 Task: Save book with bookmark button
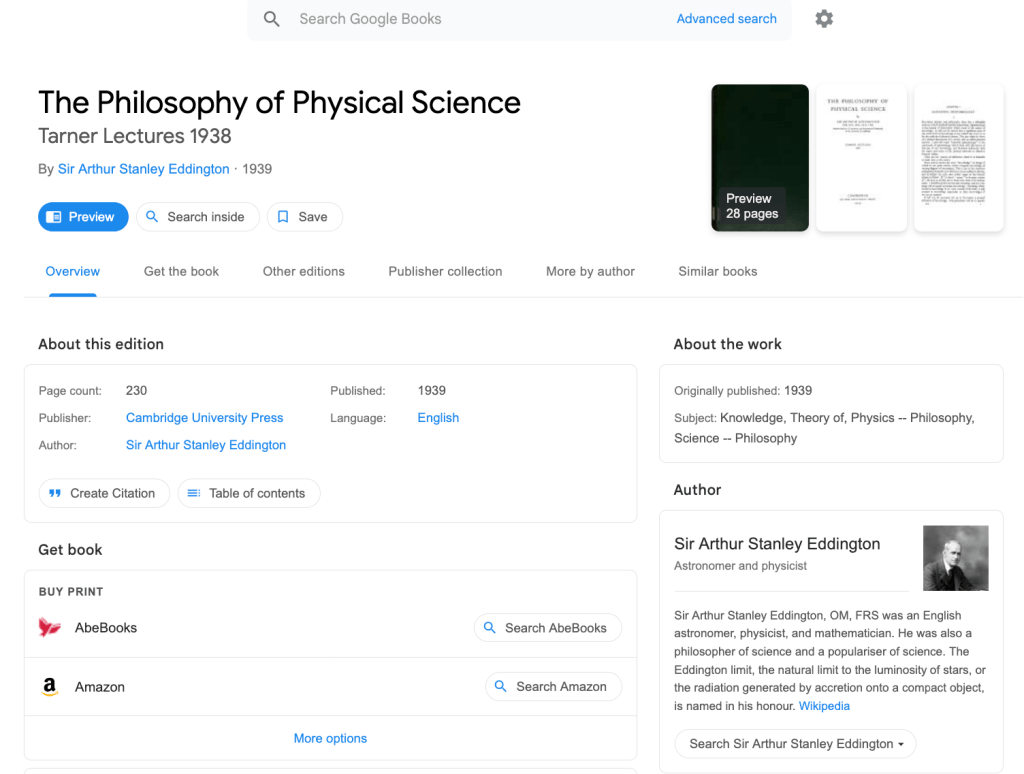pyautogui.click(x=304, y=217)
